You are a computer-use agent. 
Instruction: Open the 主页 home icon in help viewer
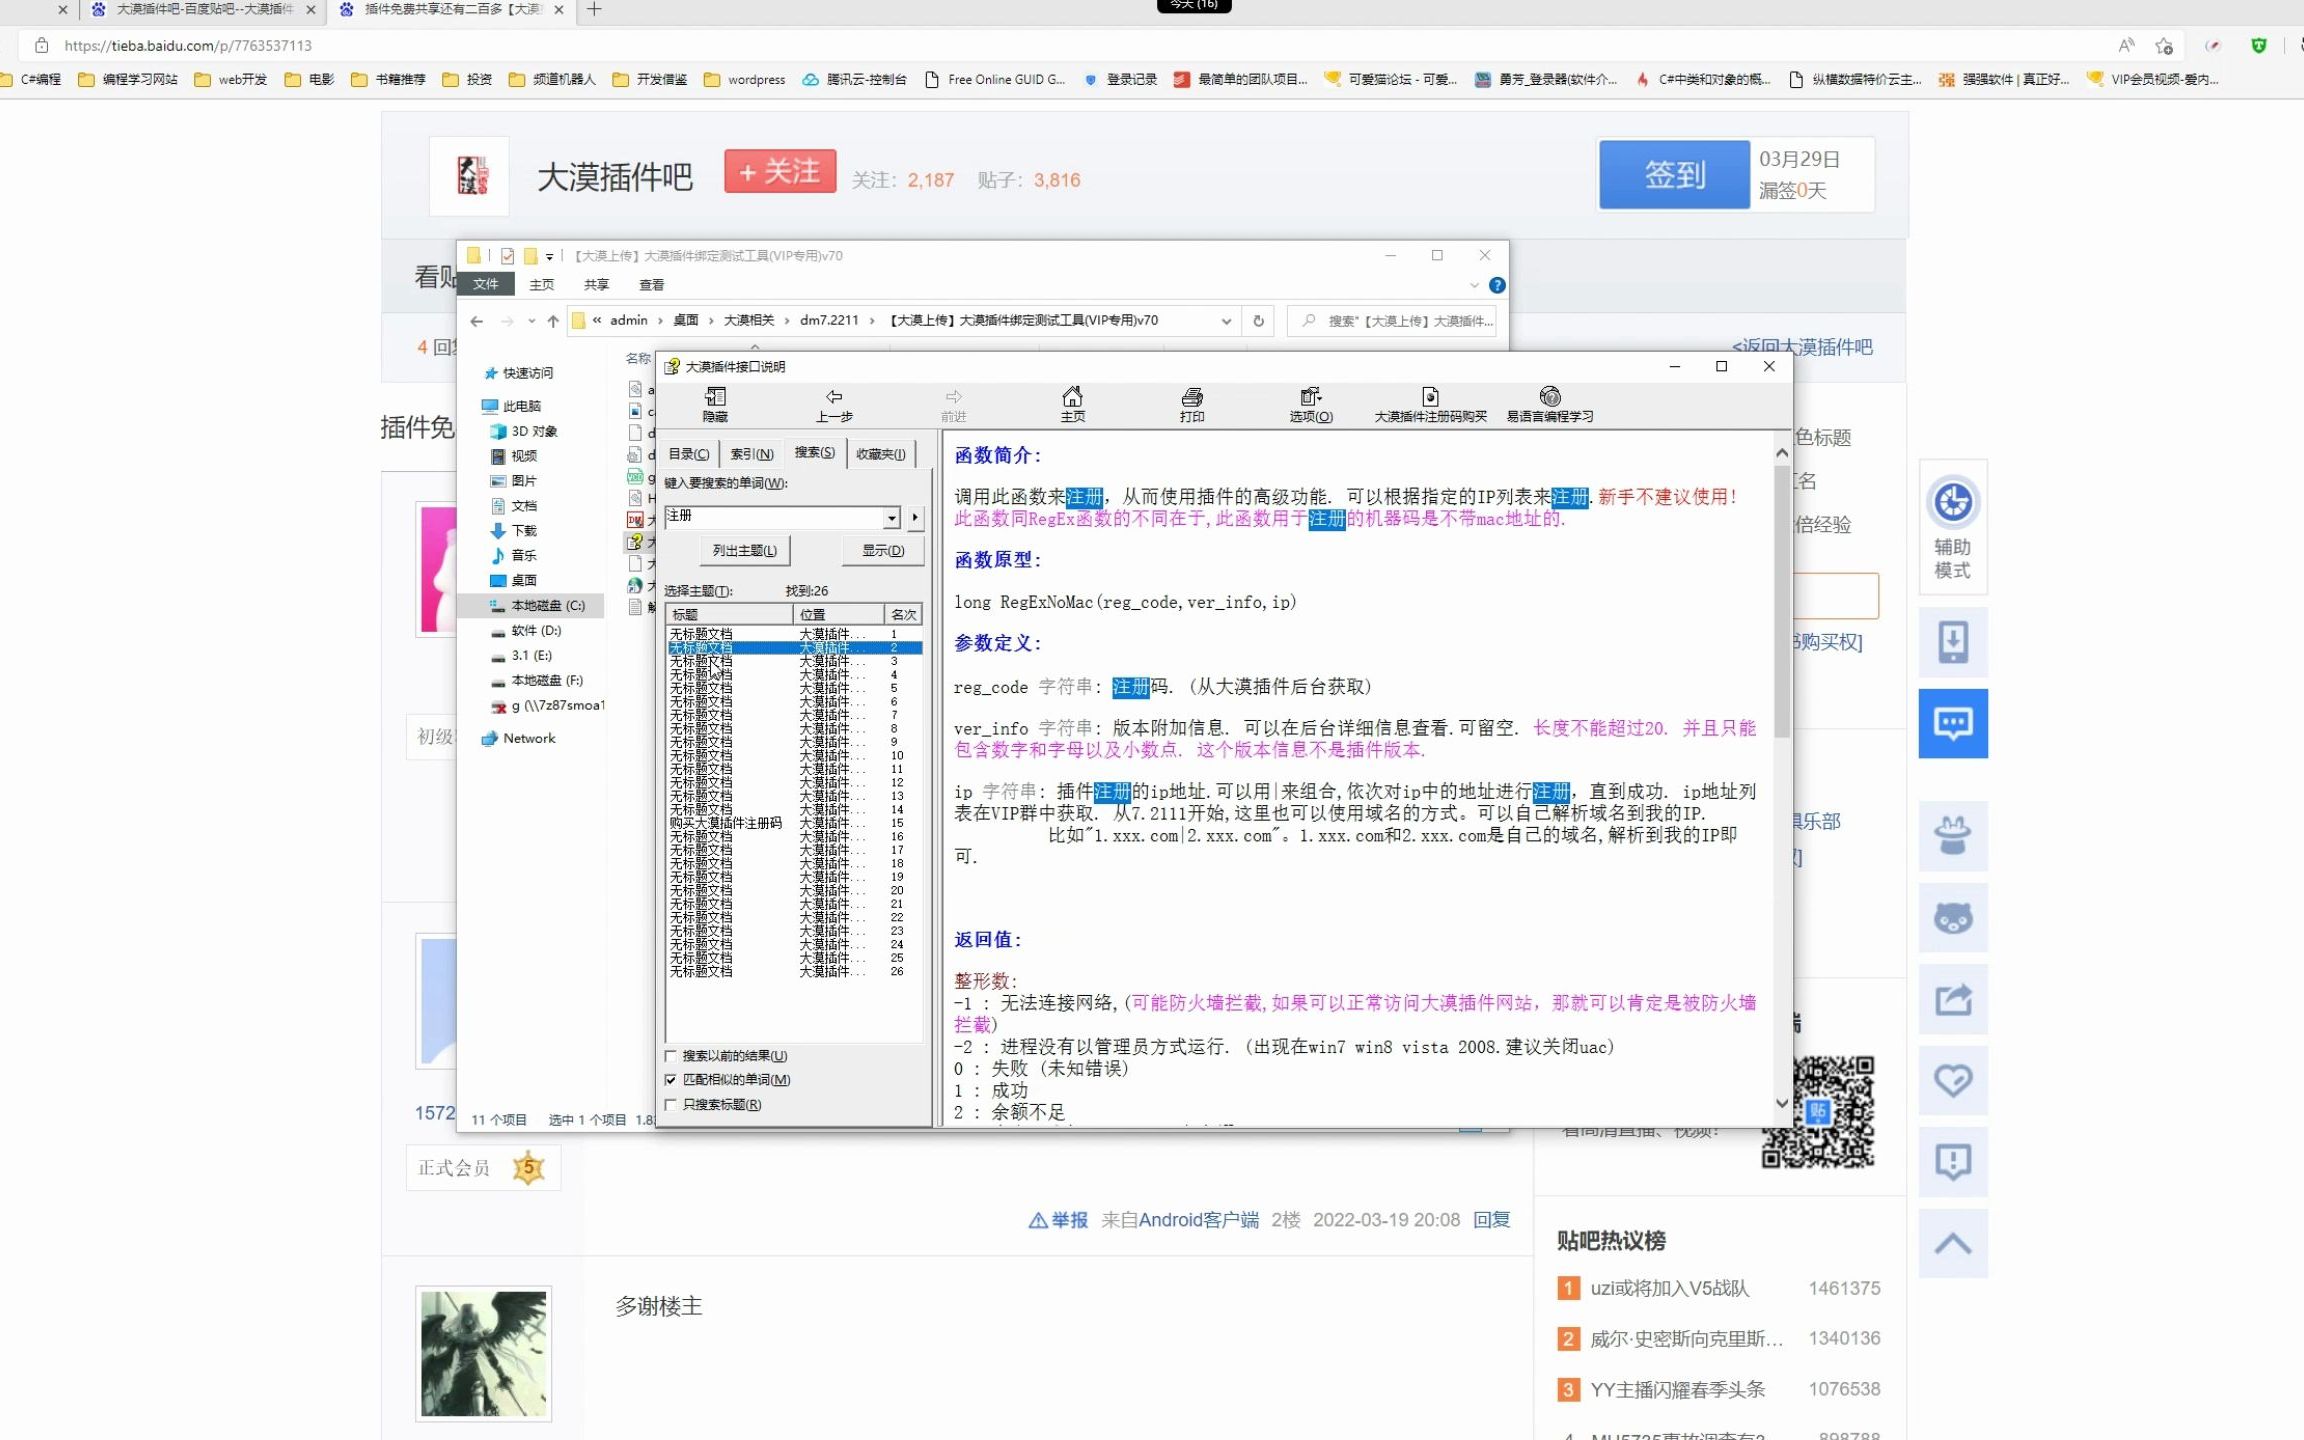pyautogui.click(x=1072, y=404)
